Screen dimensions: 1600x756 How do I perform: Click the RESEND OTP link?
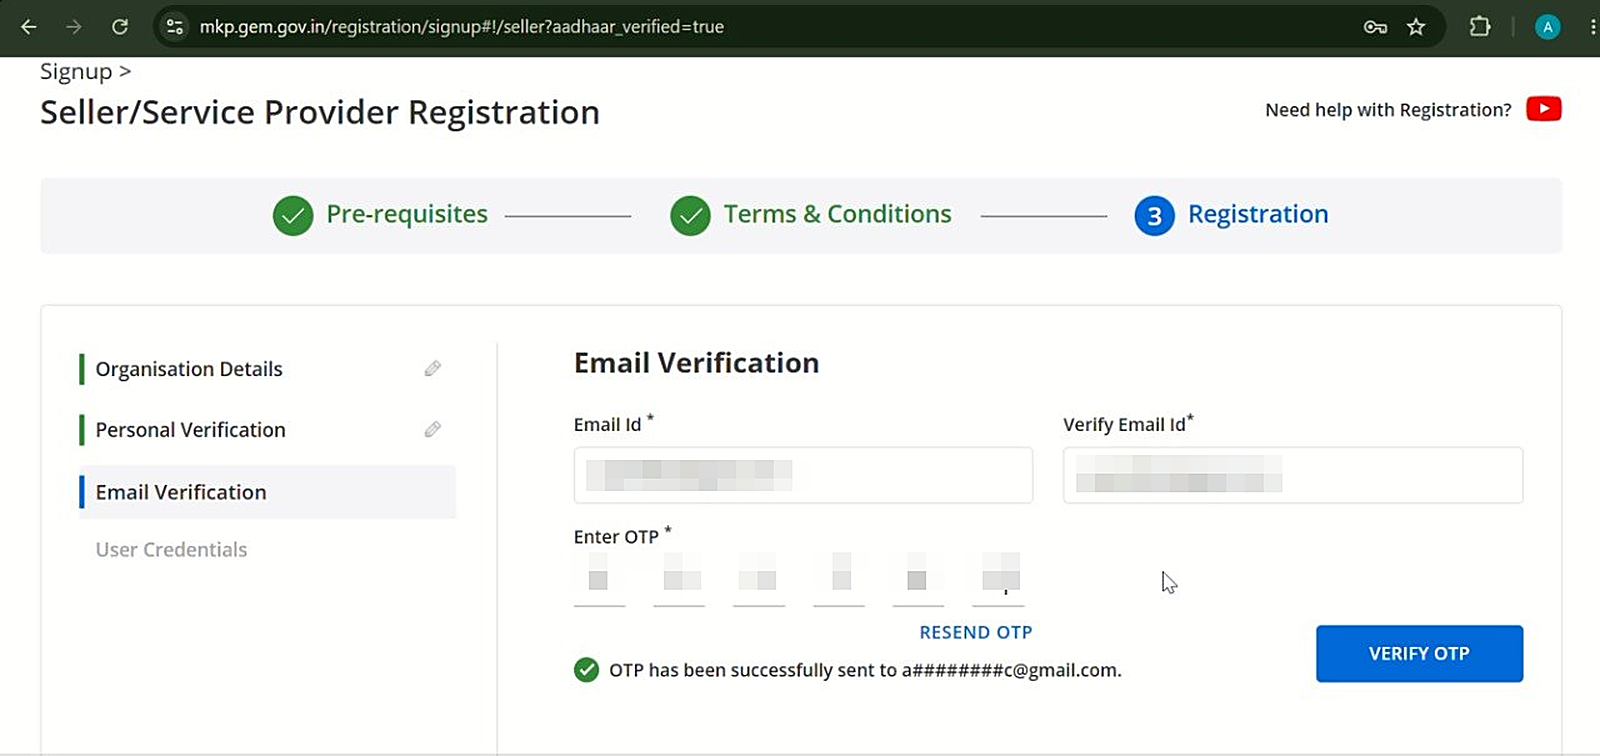(976, 632)
